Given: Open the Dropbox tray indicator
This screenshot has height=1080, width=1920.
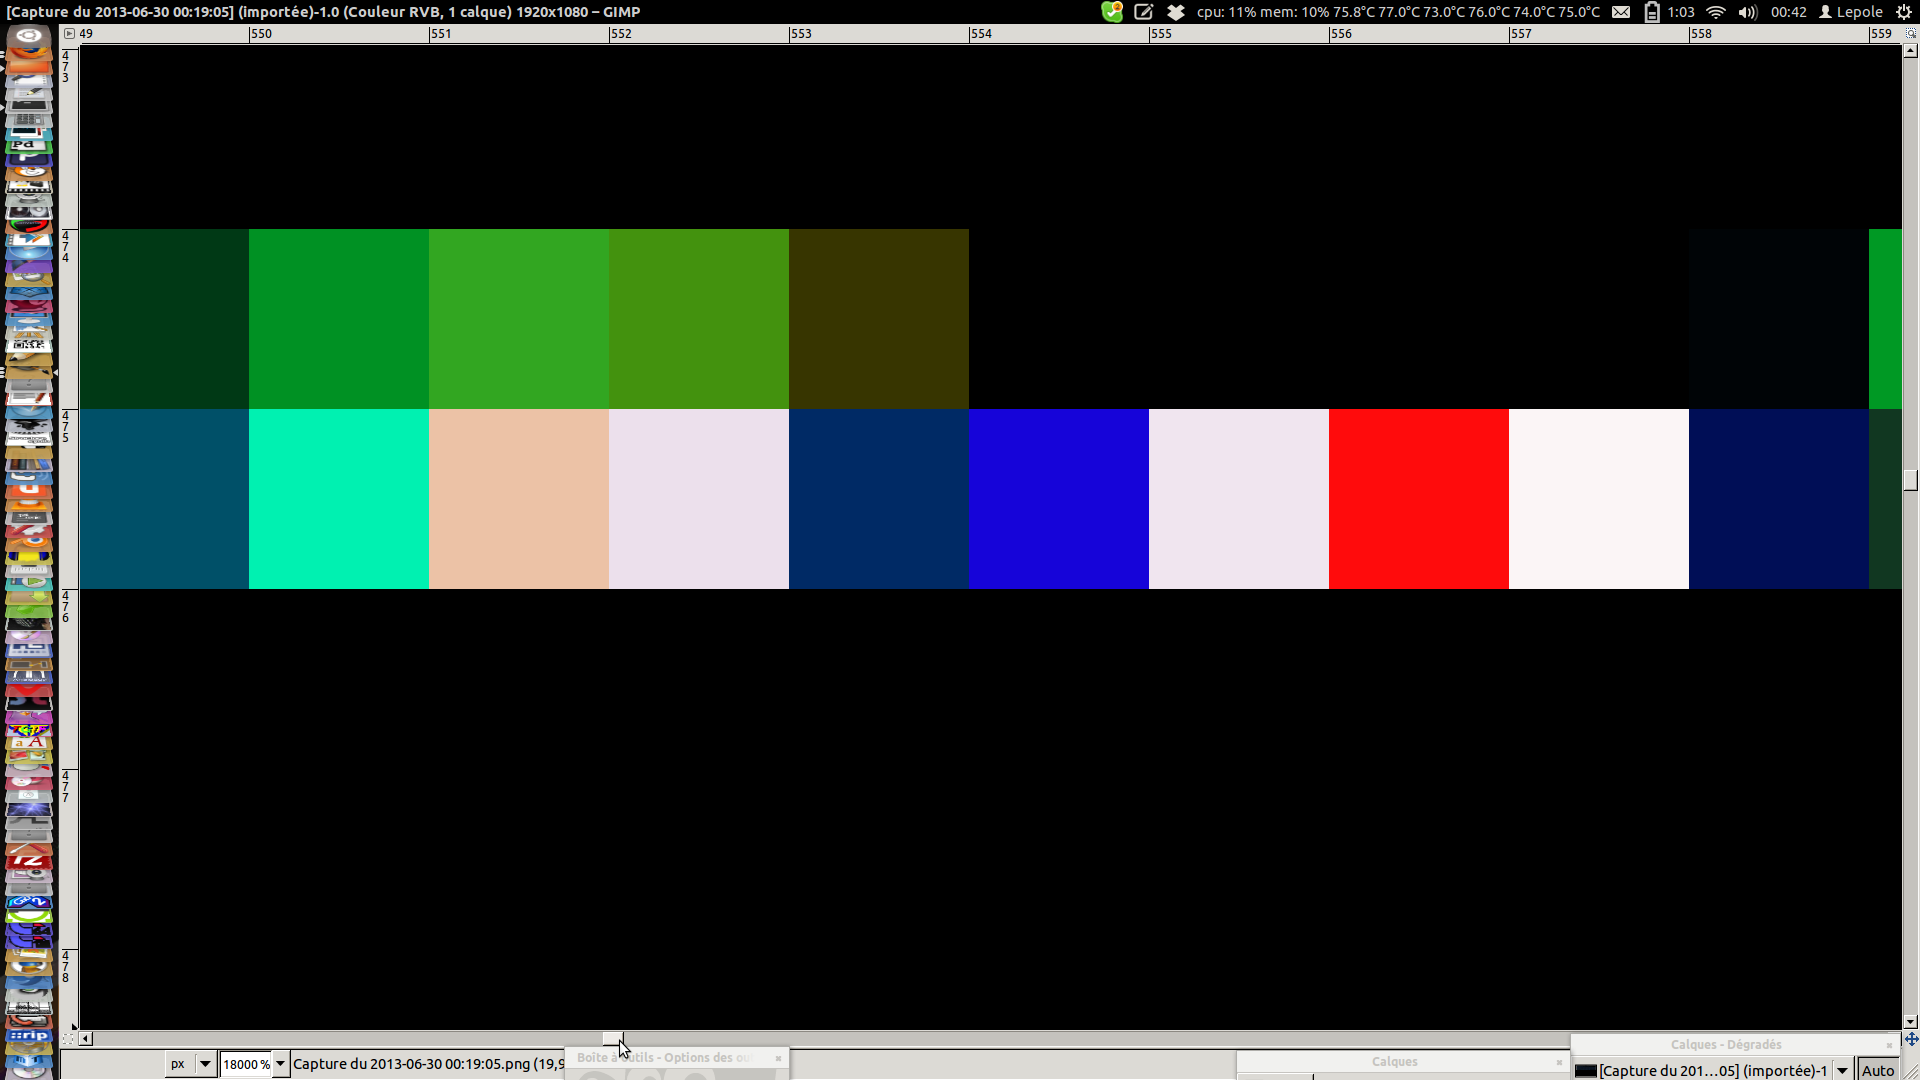Looking at the screenshot, I should [1176, 12].
